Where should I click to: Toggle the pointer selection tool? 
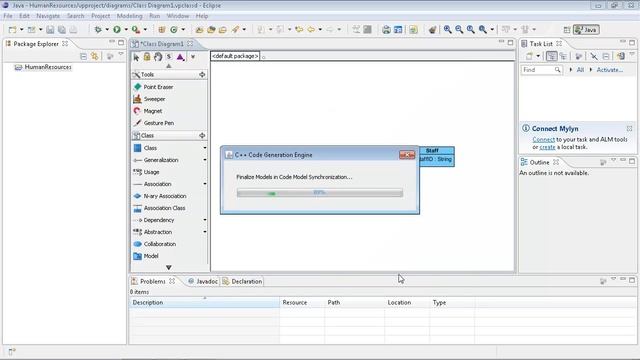click(x=136, y=57)
